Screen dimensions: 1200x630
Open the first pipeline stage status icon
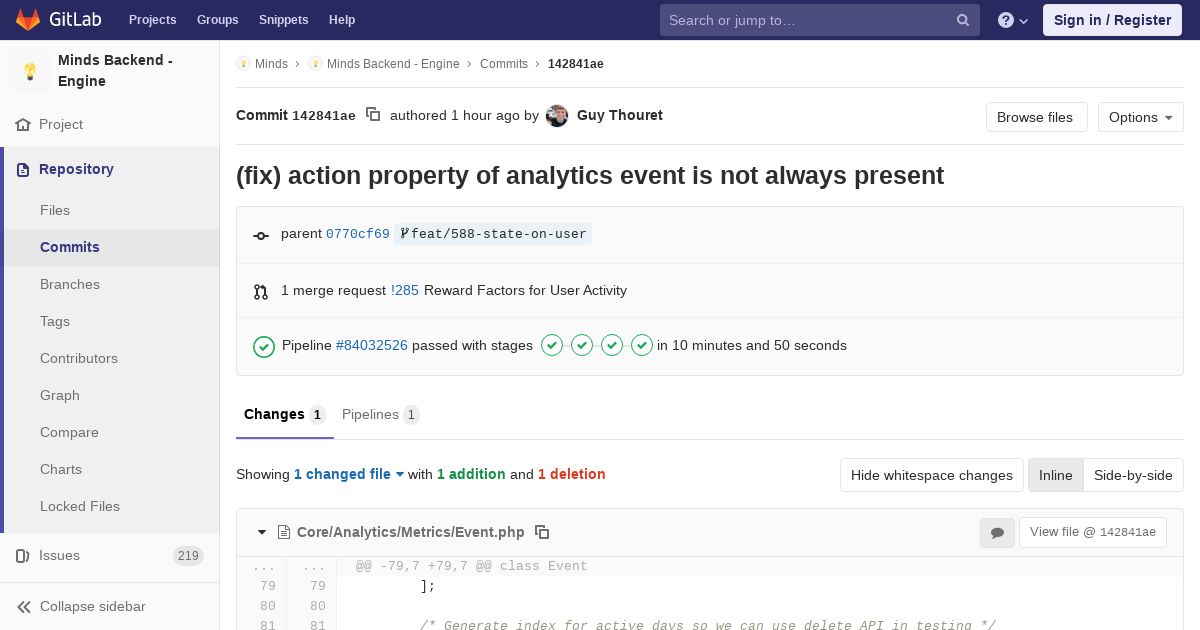[552, 346]
